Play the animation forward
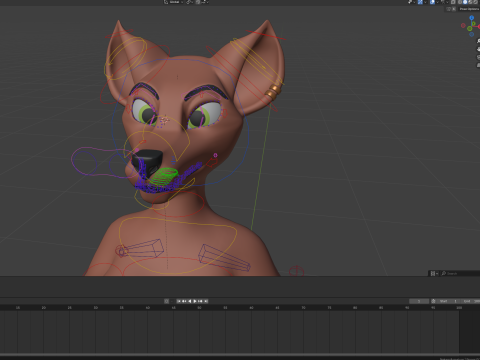 (195, 301)
